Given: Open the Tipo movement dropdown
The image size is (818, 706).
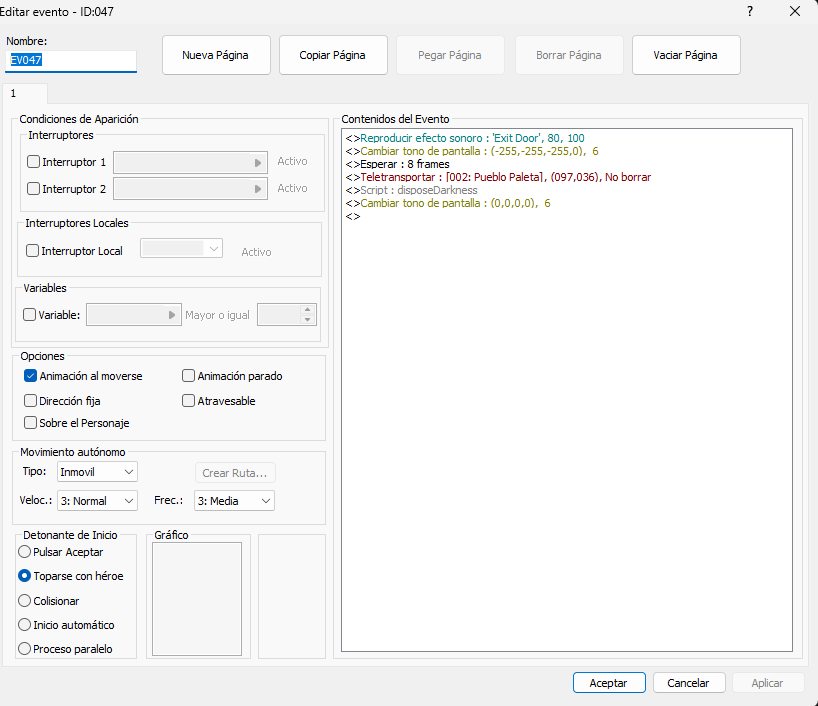Looking at the screenshot, I should (97, 471).
